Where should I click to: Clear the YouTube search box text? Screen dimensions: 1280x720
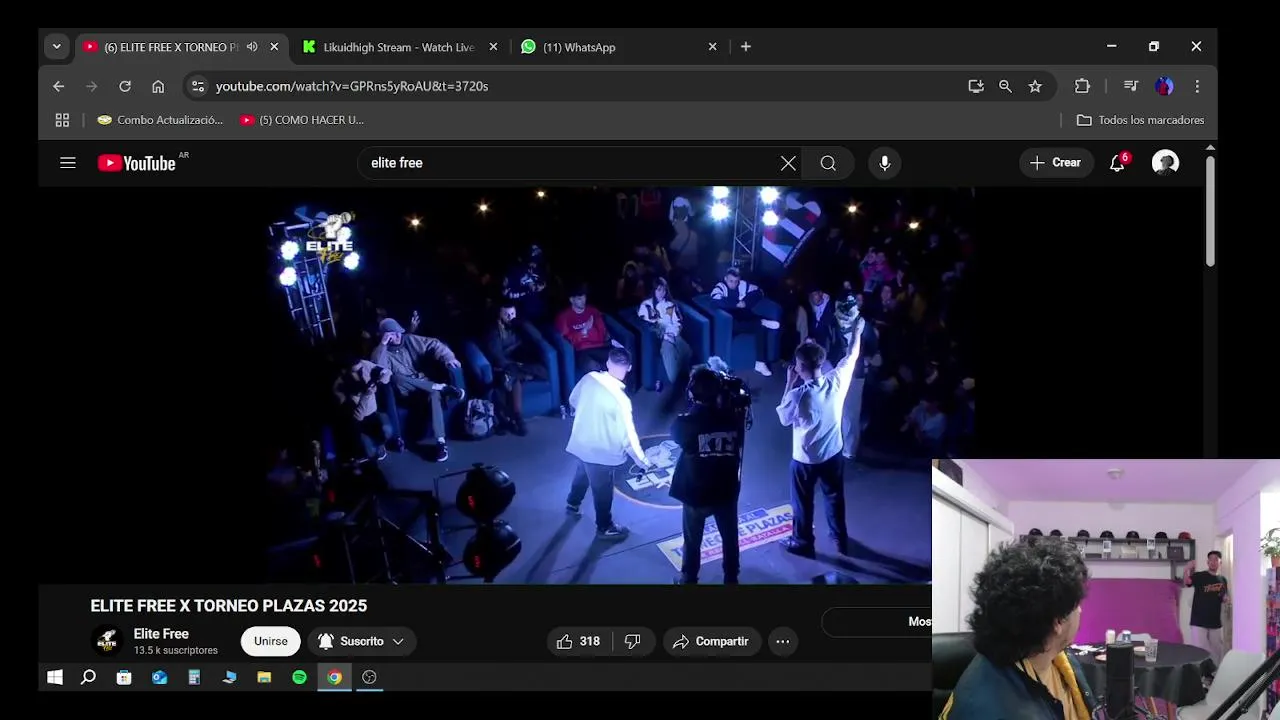coord(788,163)
